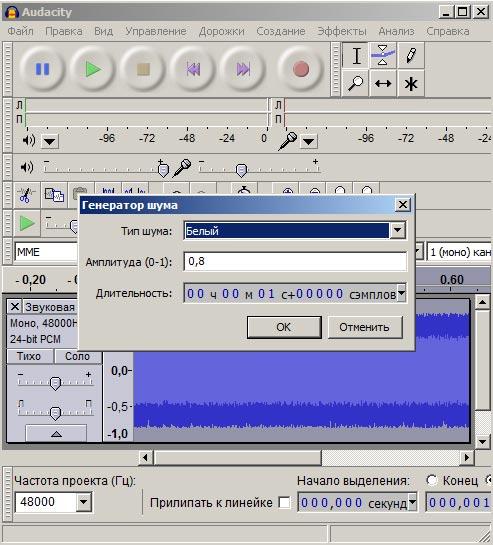Open the Дорожки menu
This screenshot has width=493, height=545.
pos(221,31)
